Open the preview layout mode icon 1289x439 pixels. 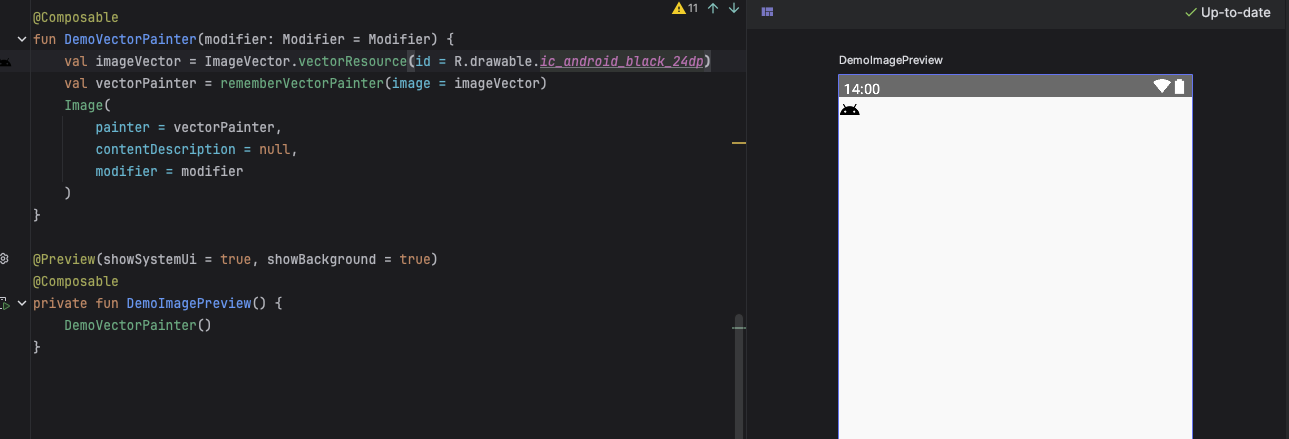coord(767,12)
